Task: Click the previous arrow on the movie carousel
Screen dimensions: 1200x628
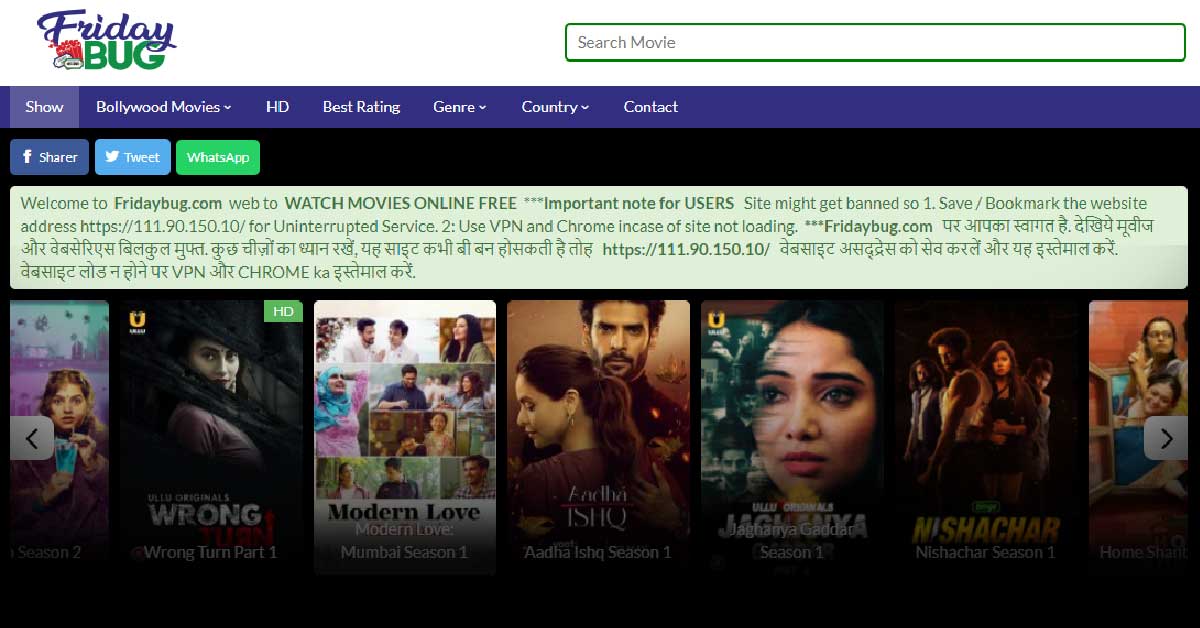Action: click(32, 438)
